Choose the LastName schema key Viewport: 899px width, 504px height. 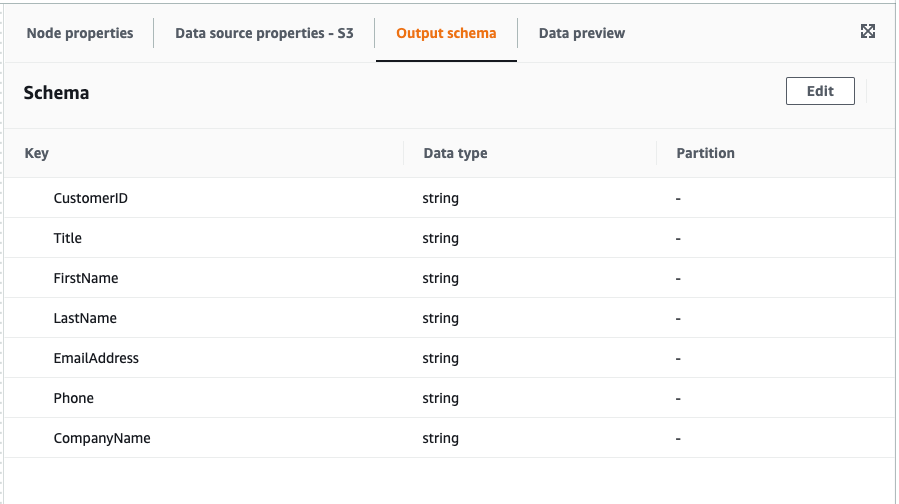tap(85, 318)
